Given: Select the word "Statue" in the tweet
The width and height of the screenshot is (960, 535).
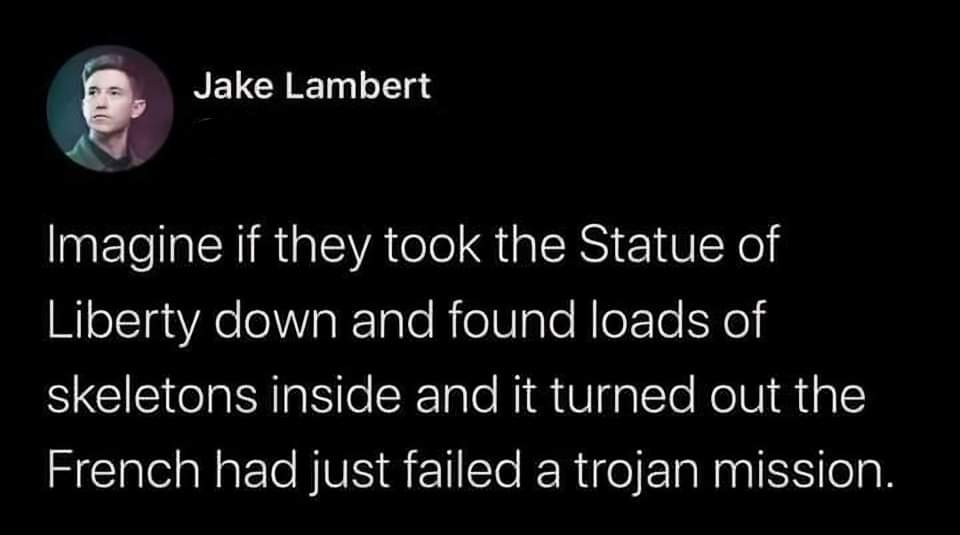Looking at the screenshot, I should point(643,243).
